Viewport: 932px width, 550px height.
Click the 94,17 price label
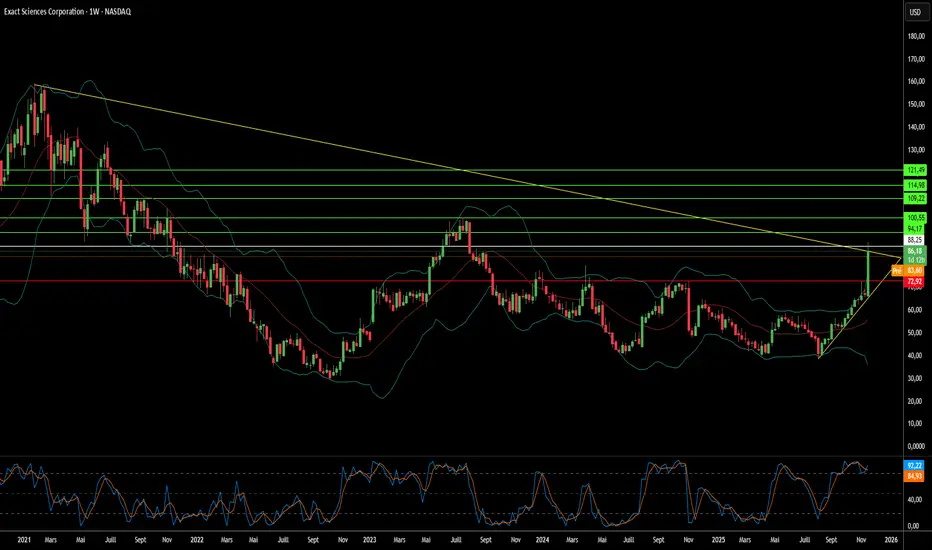[x=915, y=229]
